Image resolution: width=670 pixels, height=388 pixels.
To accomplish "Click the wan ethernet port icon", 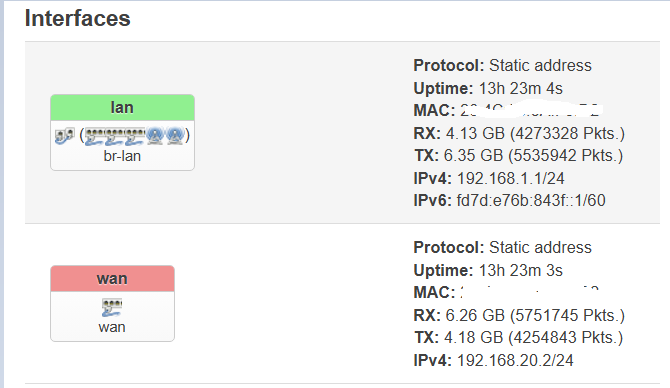I will (x=112, y=307).
